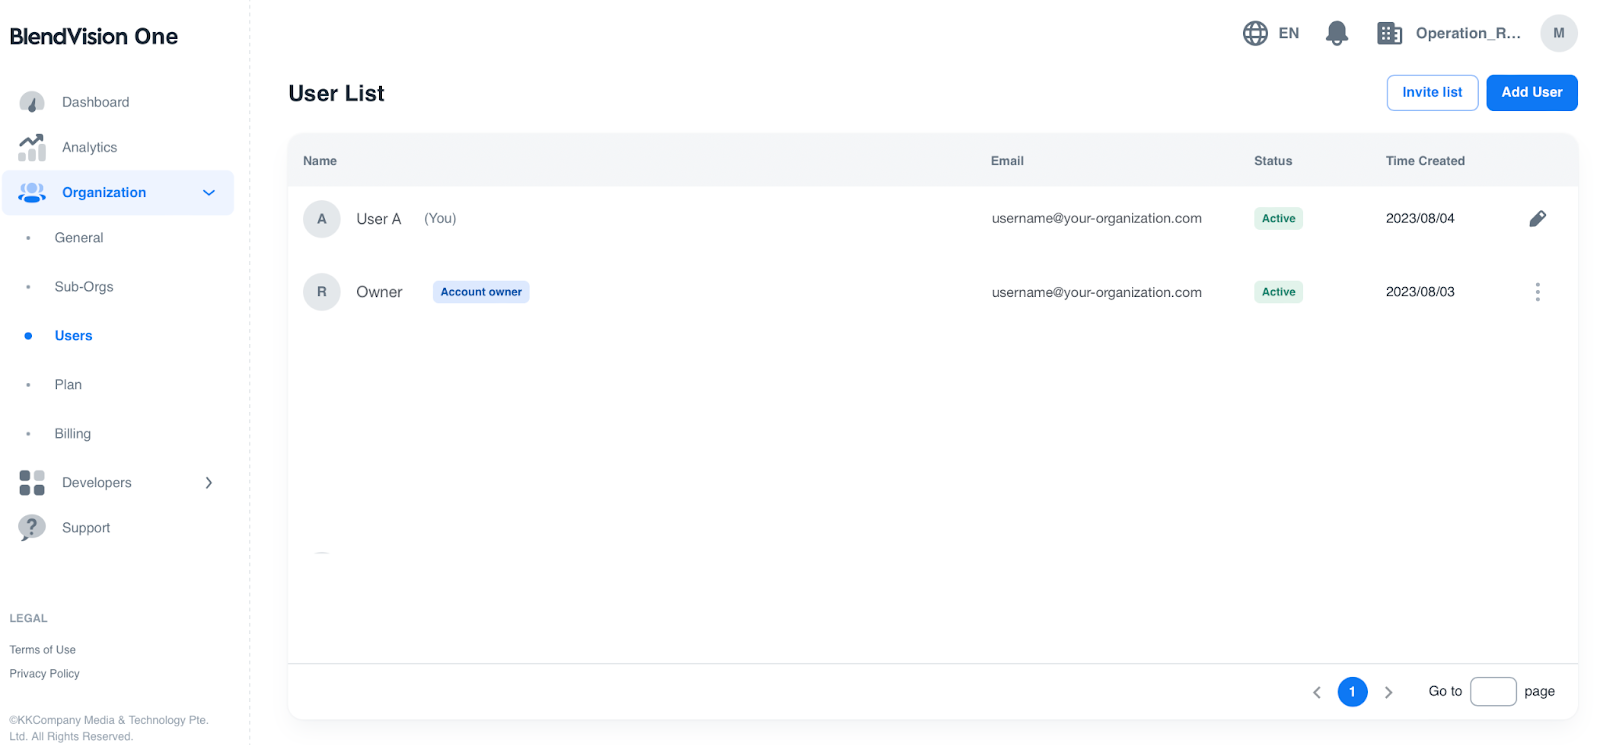1600x745 pixels.
Task: Edit User A with the pencil icon
Action: pos(1537,219)
